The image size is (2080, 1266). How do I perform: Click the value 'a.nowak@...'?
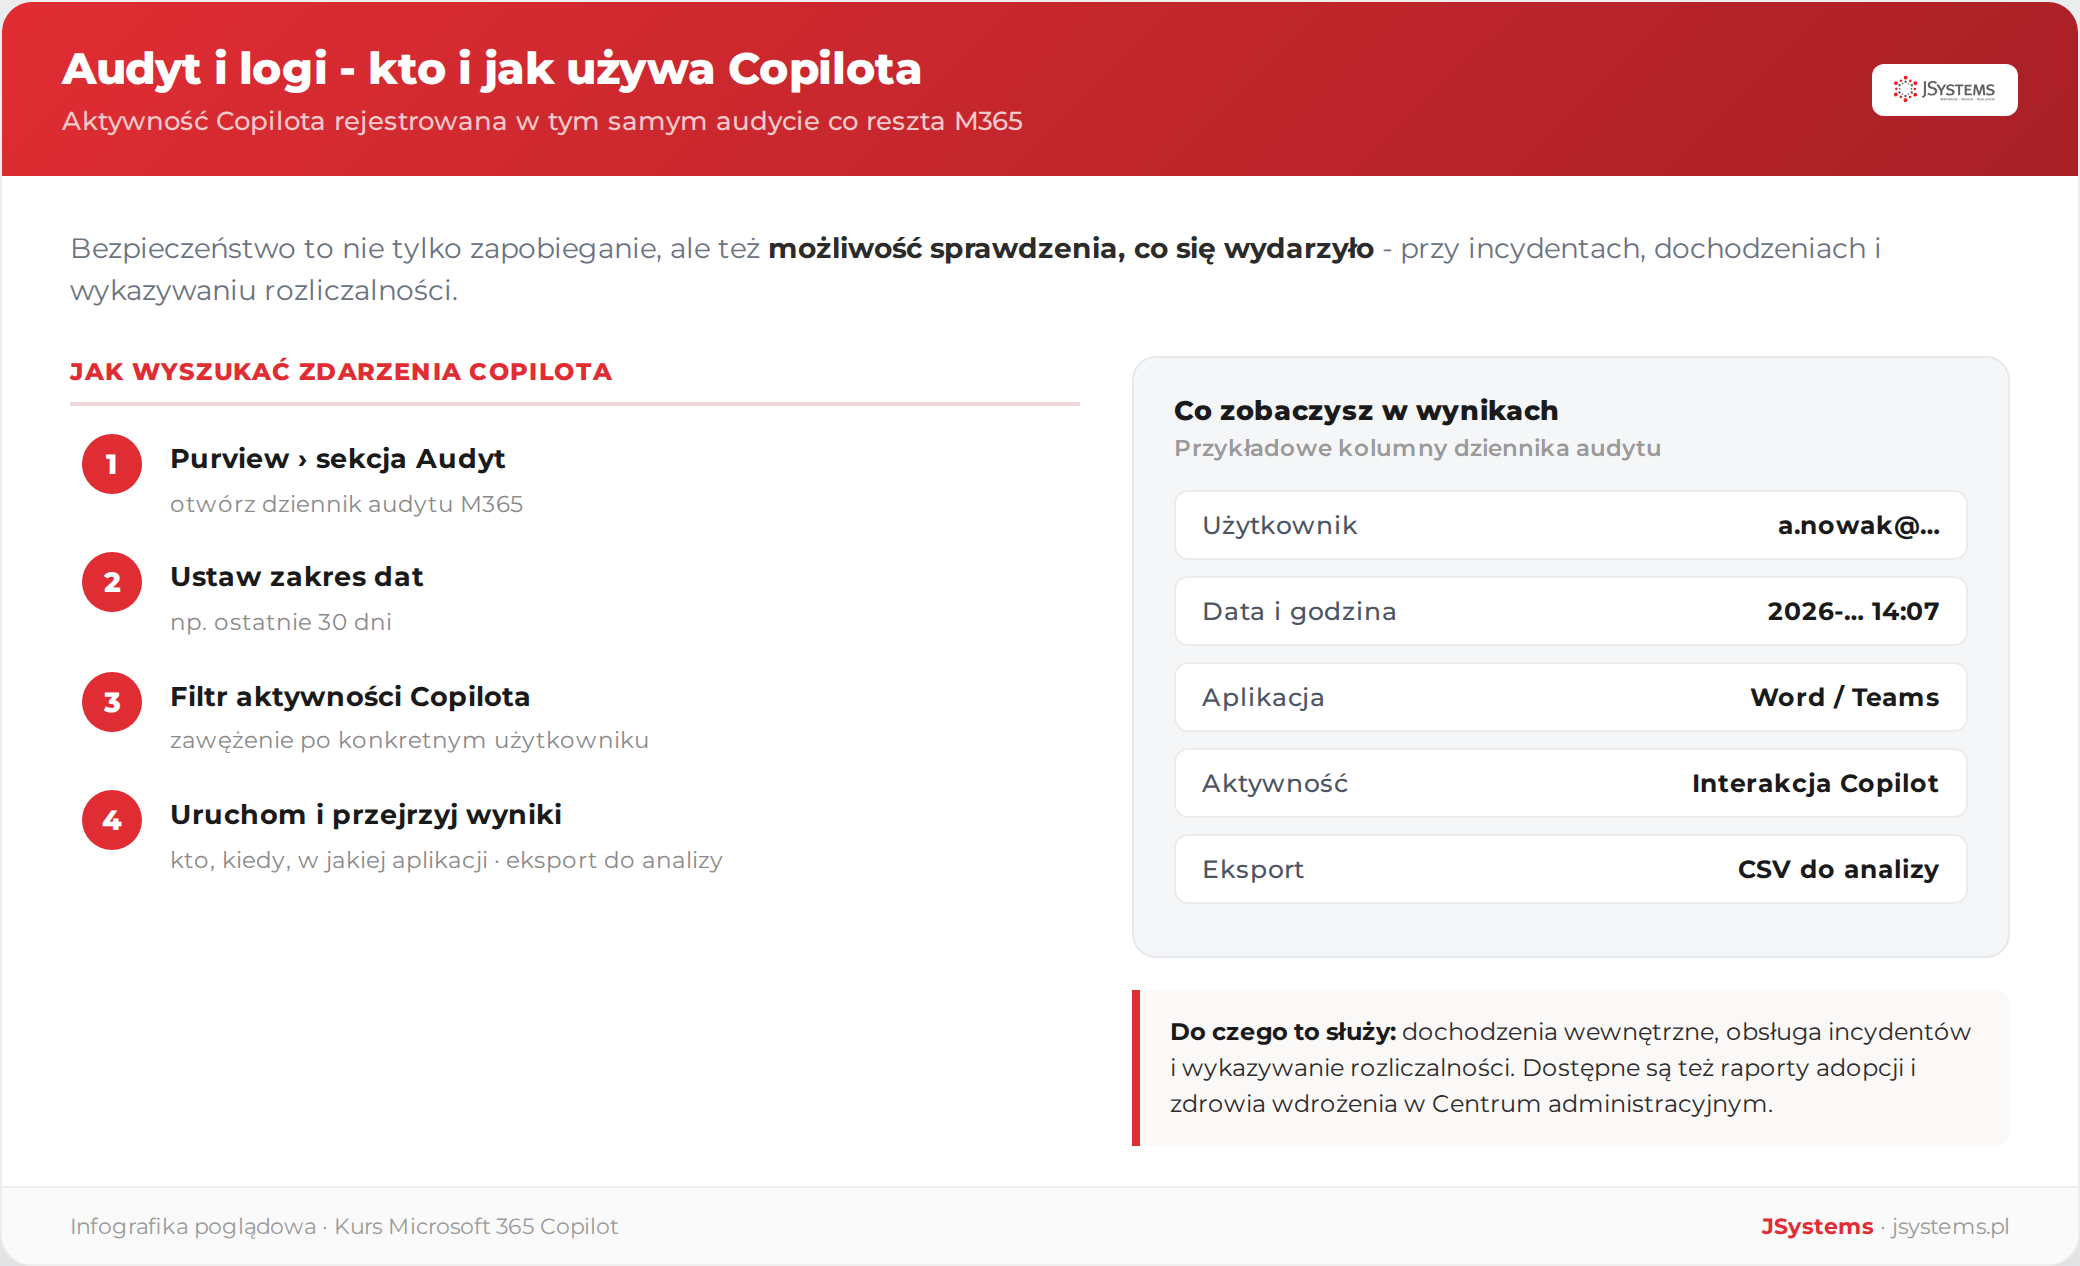tap(1858, 526)
